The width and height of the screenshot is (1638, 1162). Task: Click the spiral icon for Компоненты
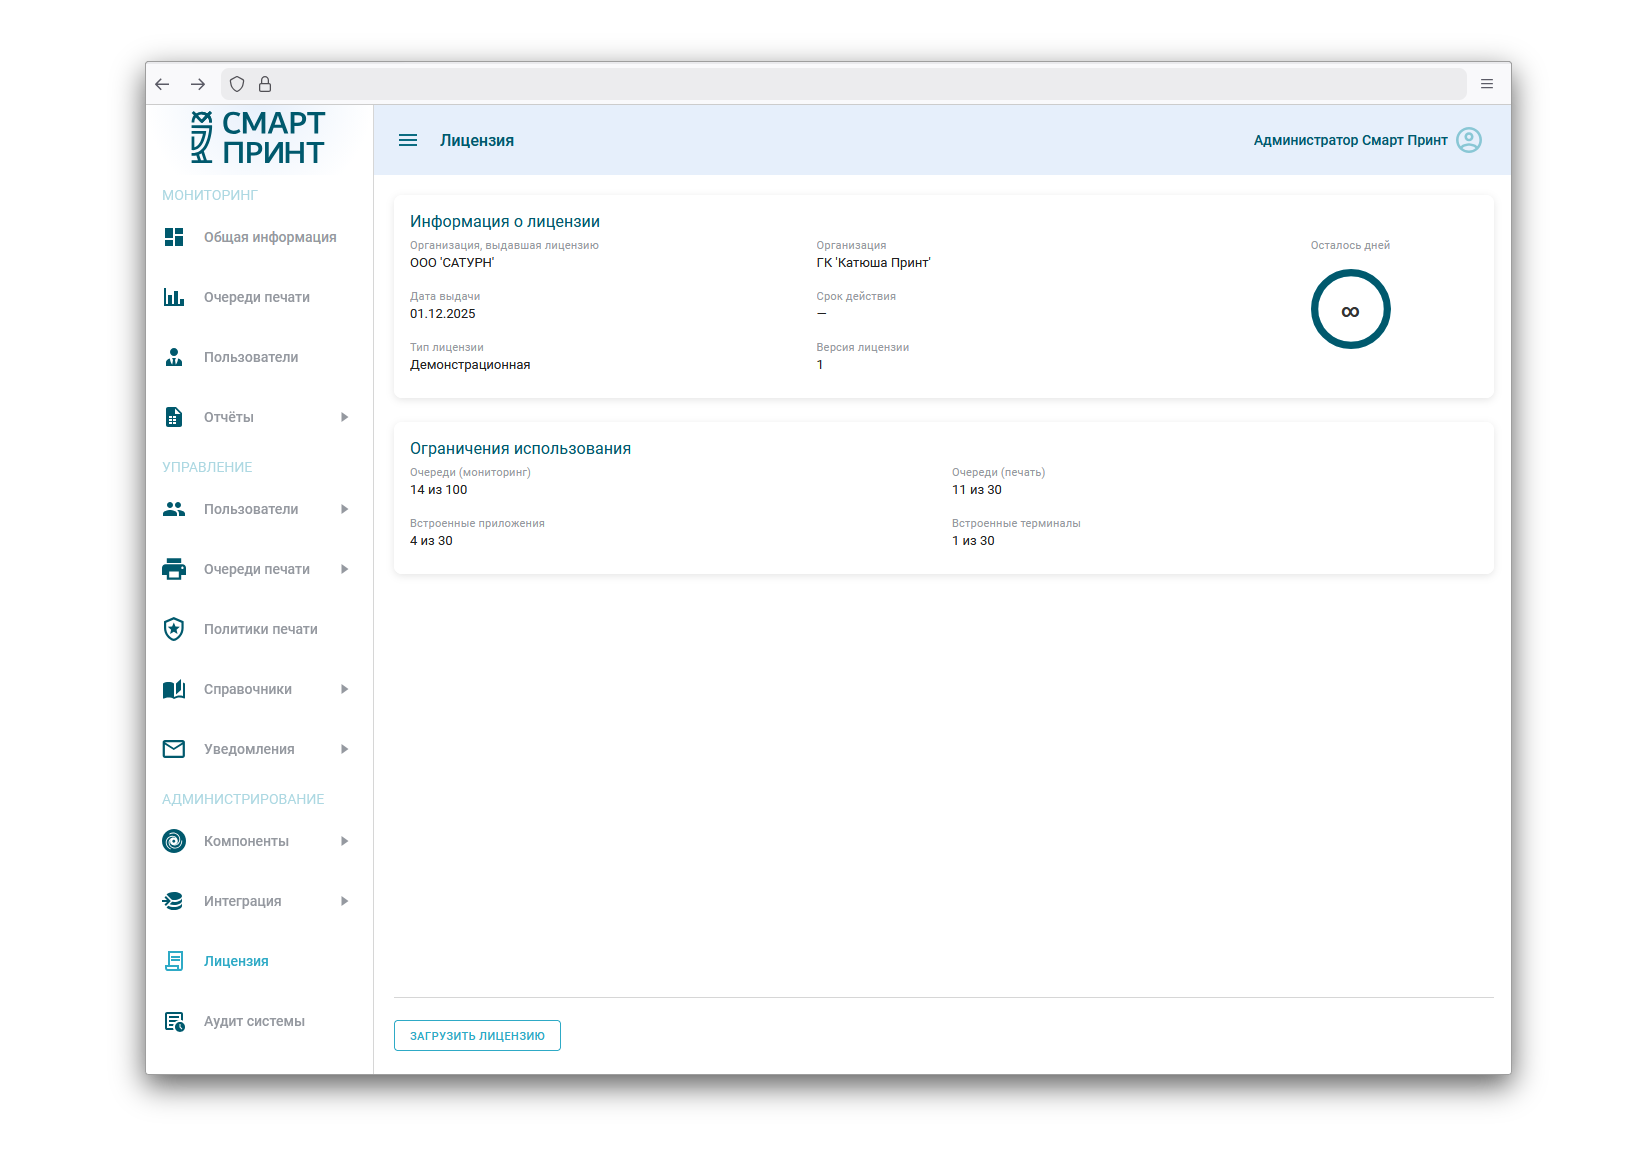174,841
